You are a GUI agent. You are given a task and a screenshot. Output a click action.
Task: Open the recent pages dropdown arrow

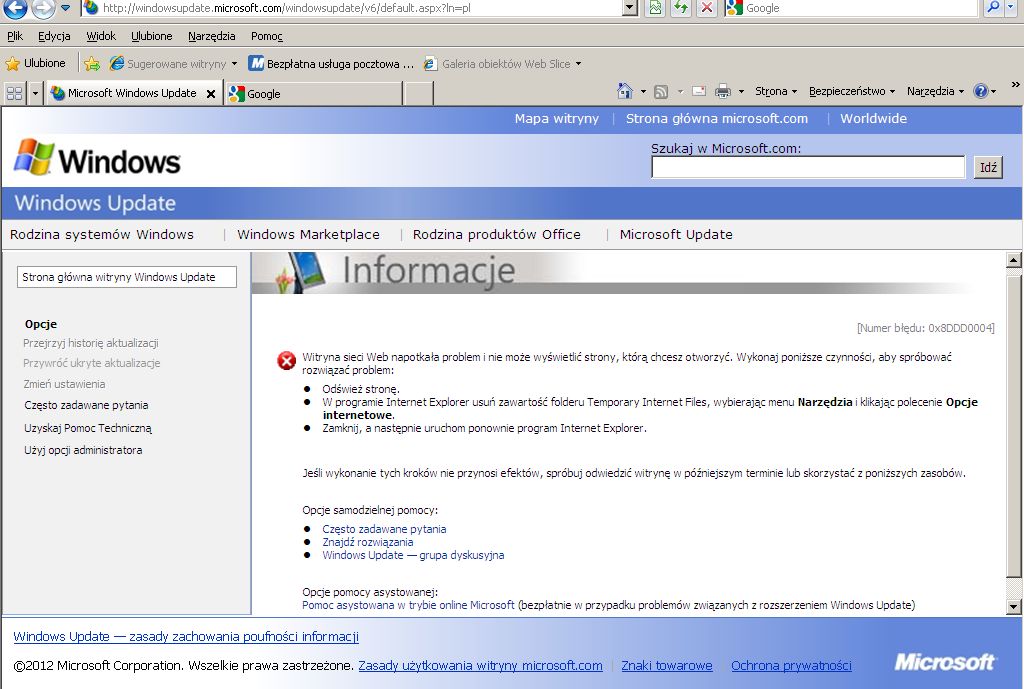[x=65, y=8]
